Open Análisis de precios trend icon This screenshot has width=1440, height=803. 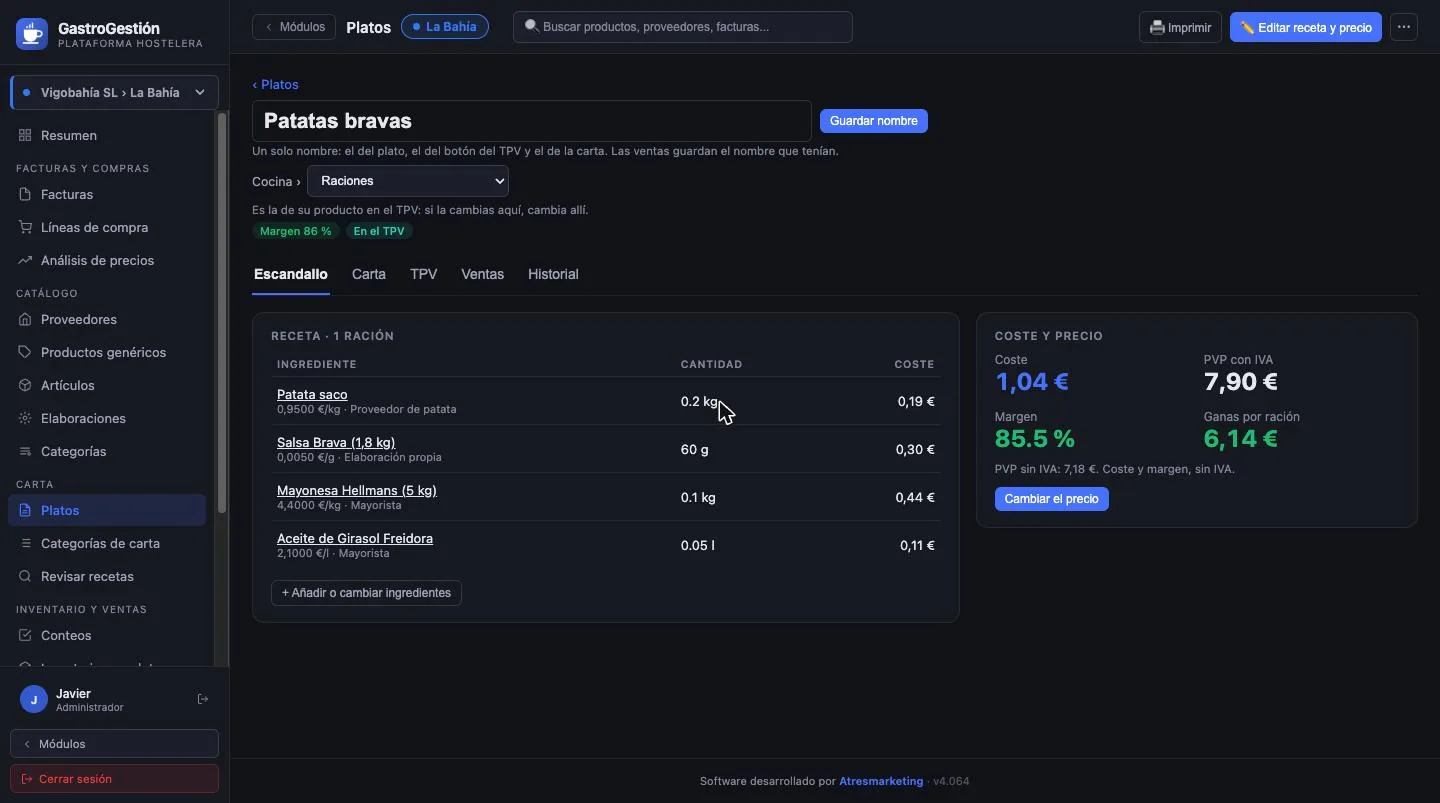pos(25,260)
